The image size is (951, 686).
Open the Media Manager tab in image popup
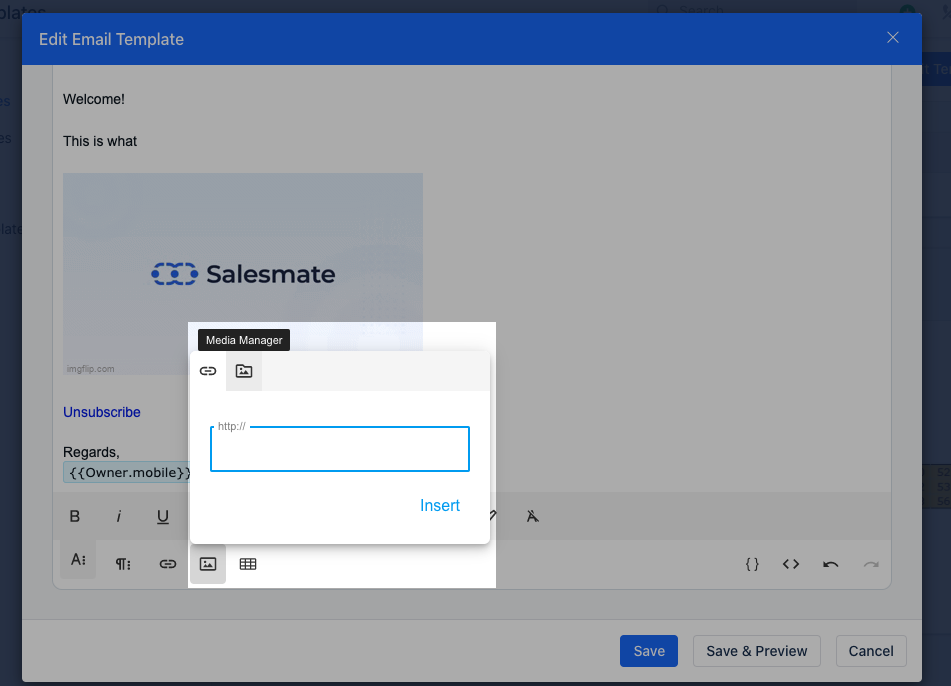click(x=244, y=371)
